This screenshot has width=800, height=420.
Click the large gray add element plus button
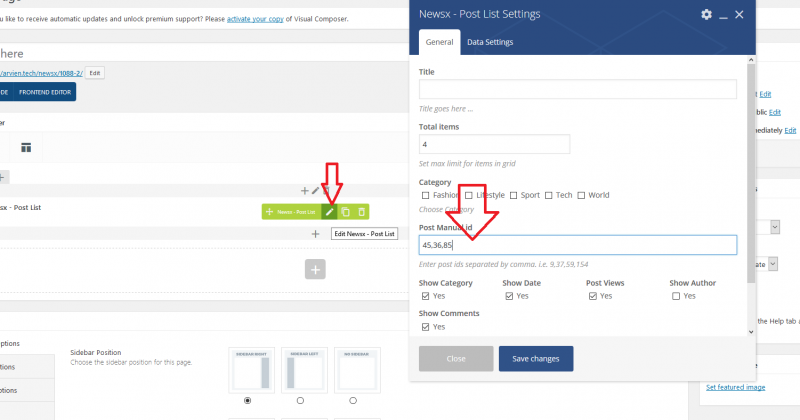(315, 268)
